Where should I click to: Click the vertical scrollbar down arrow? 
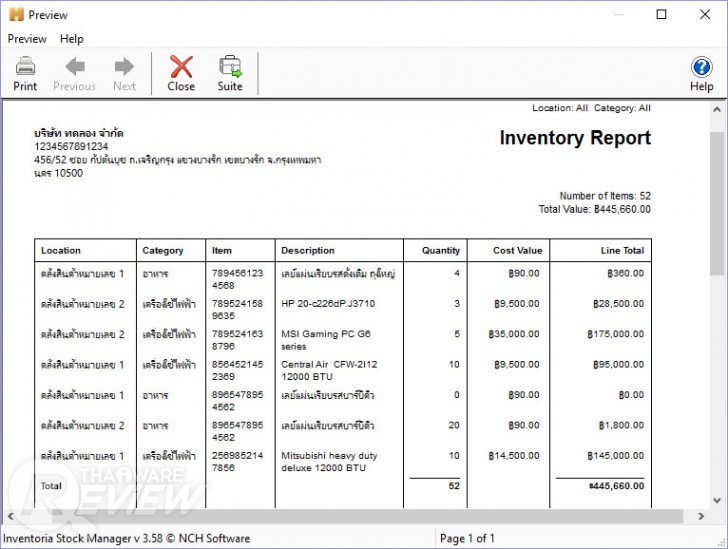tap(717, 500)
